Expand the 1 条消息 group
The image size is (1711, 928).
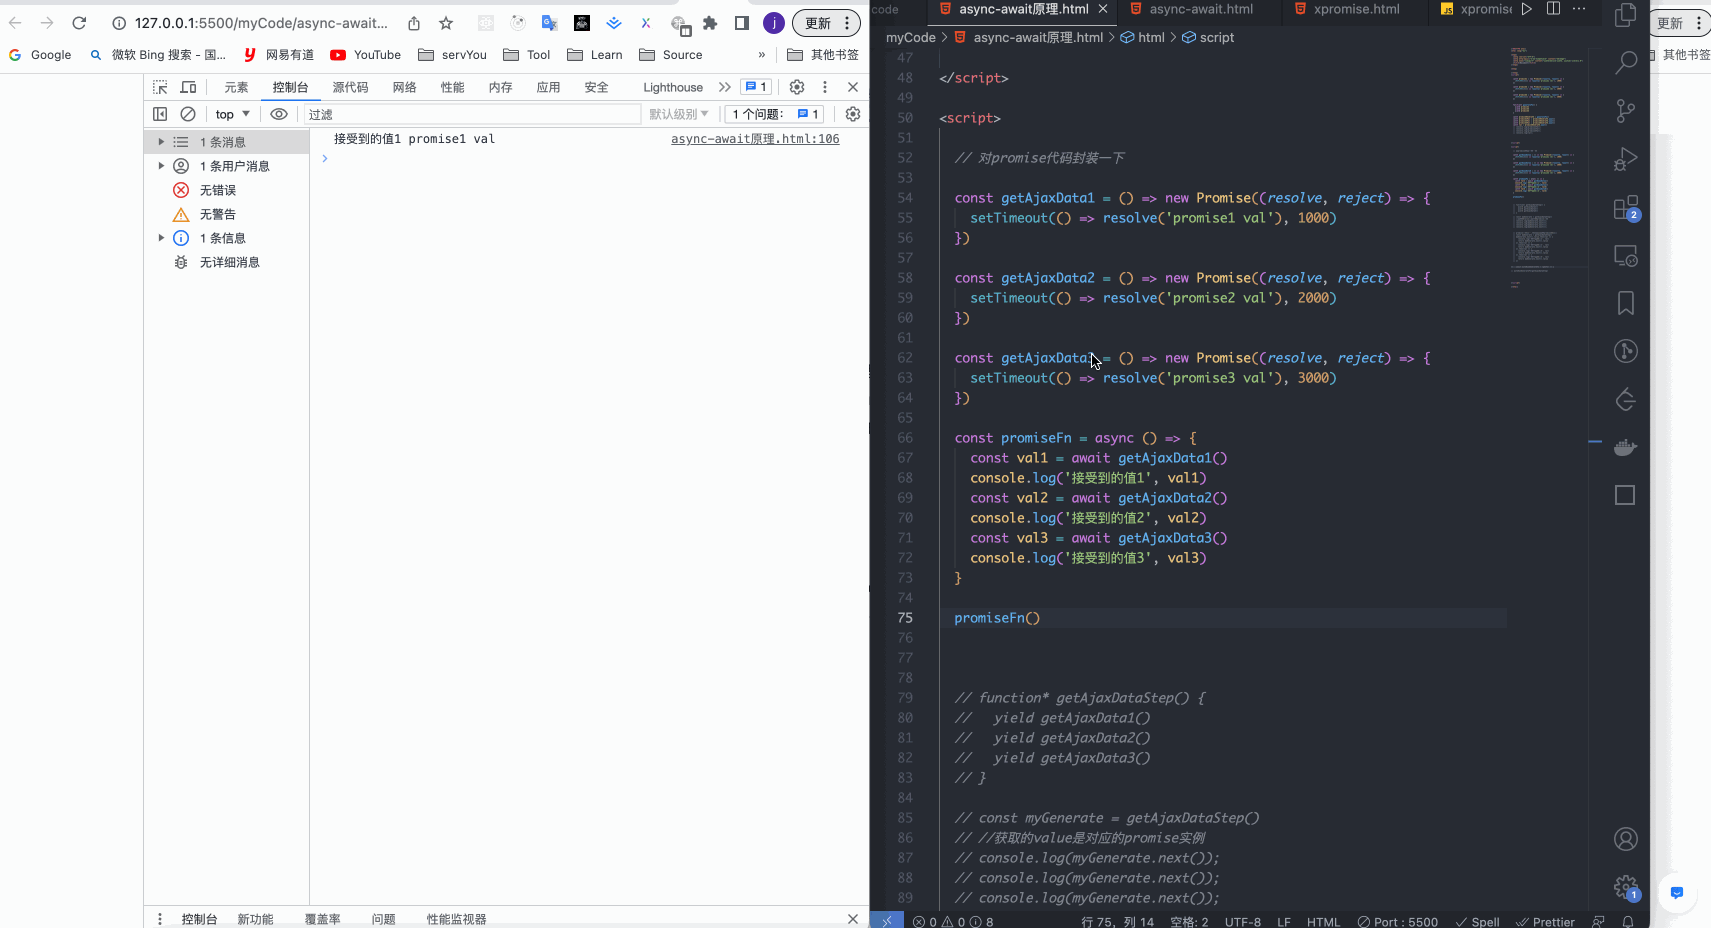(161, 142)
